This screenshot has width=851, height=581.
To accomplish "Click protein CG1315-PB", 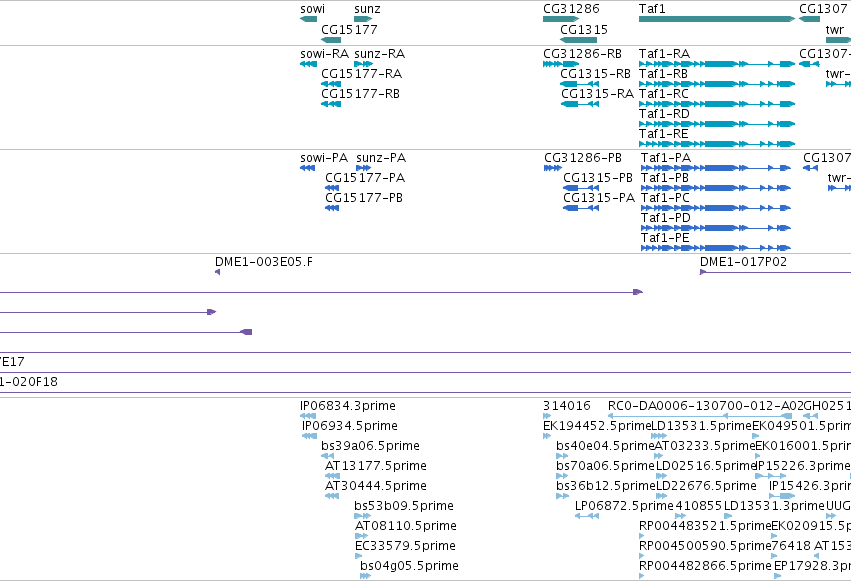I will 581,188.
